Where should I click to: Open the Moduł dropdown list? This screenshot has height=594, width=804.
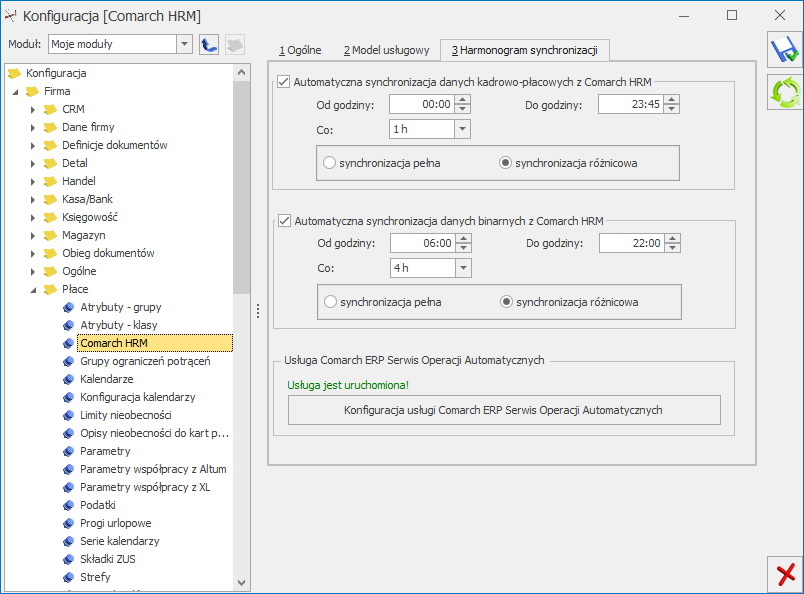[x=184, y=44]
